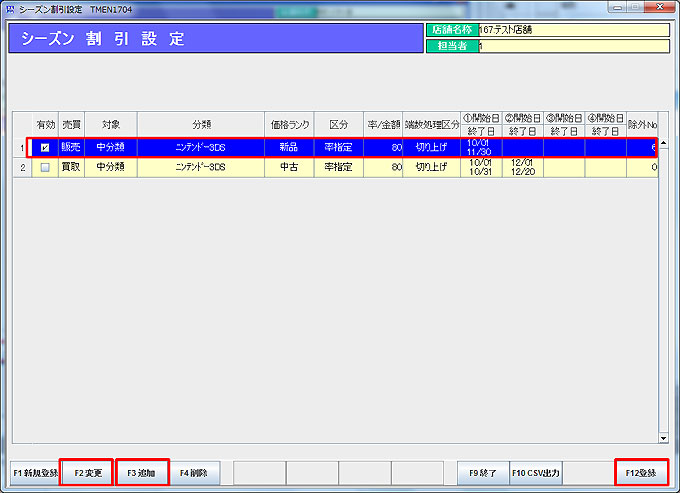Uncheck the 有効 checkbox in row 1
Screen dimensions: 680x493
click(45, 148)
